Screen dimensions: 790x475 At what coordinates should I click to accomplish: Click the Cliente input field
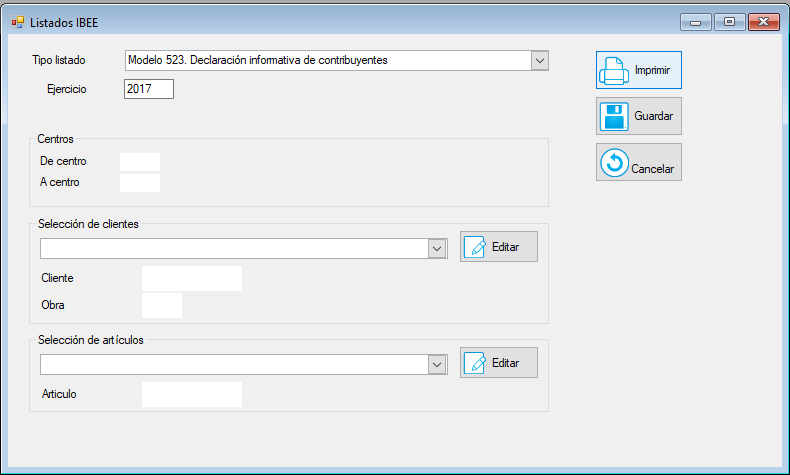point(192,279)
